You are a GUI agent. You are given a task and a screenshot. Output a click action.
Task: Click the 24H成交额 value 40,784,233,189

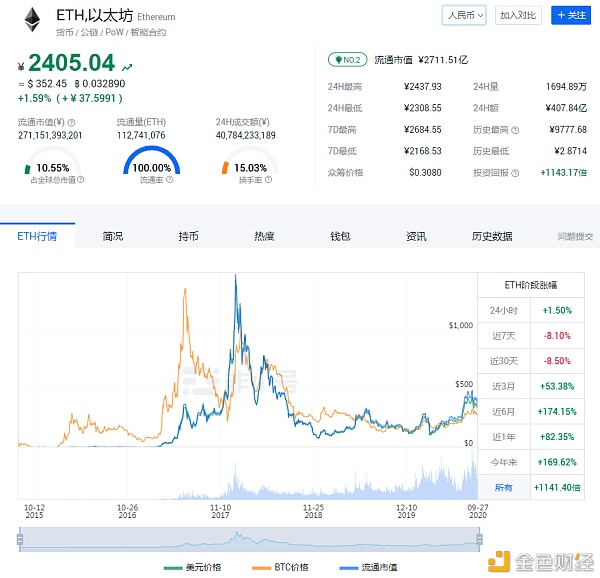tap(245, 135)
